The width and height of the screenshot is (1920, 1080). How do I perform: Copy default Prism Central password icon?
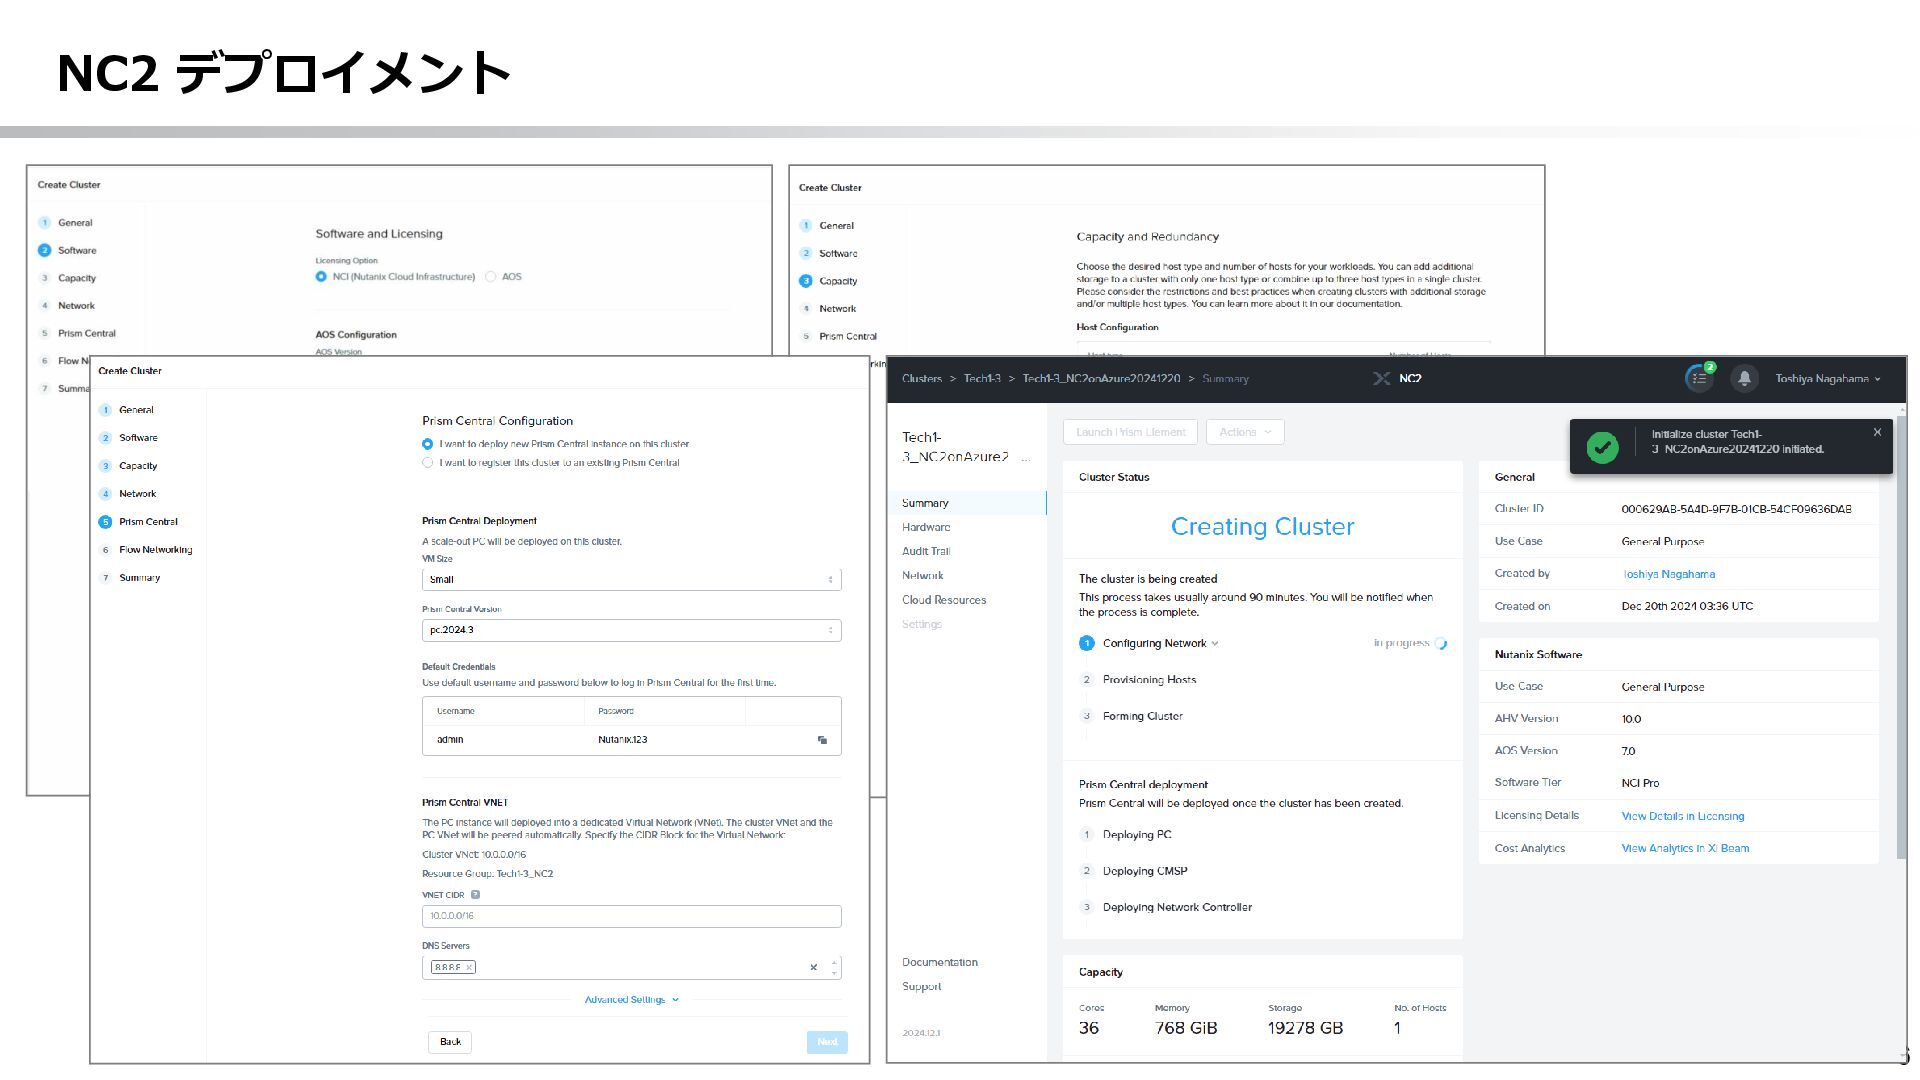pos(822,740)
